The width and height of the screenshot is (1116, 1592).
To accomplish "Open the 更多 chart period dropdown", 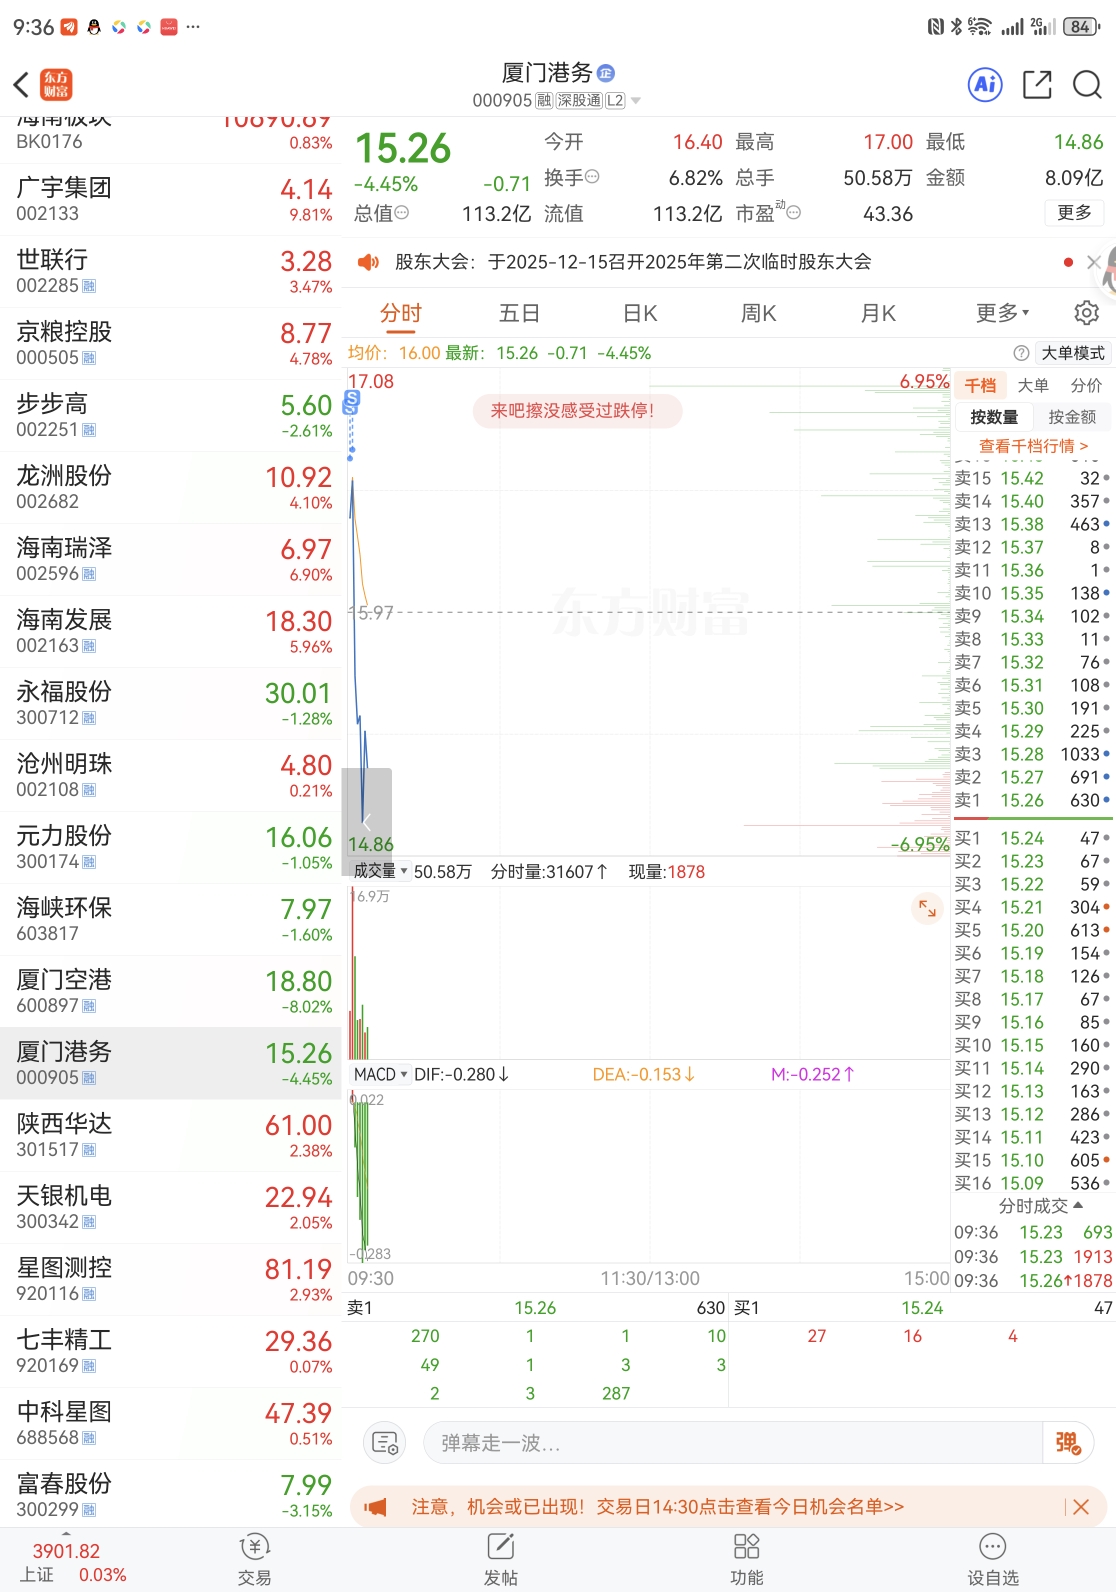I will tap(1003, 313).
